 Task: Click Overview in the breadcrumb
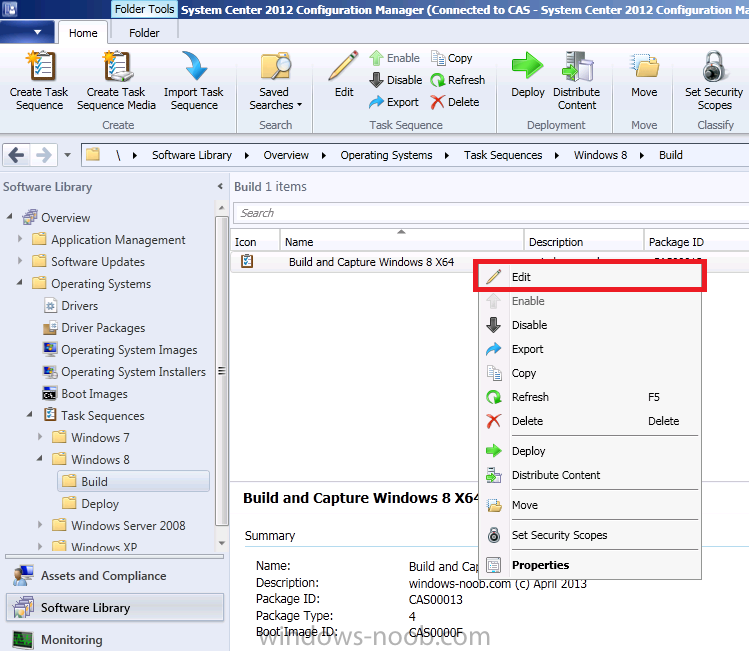pyautogui.click(x=286, y=155)
